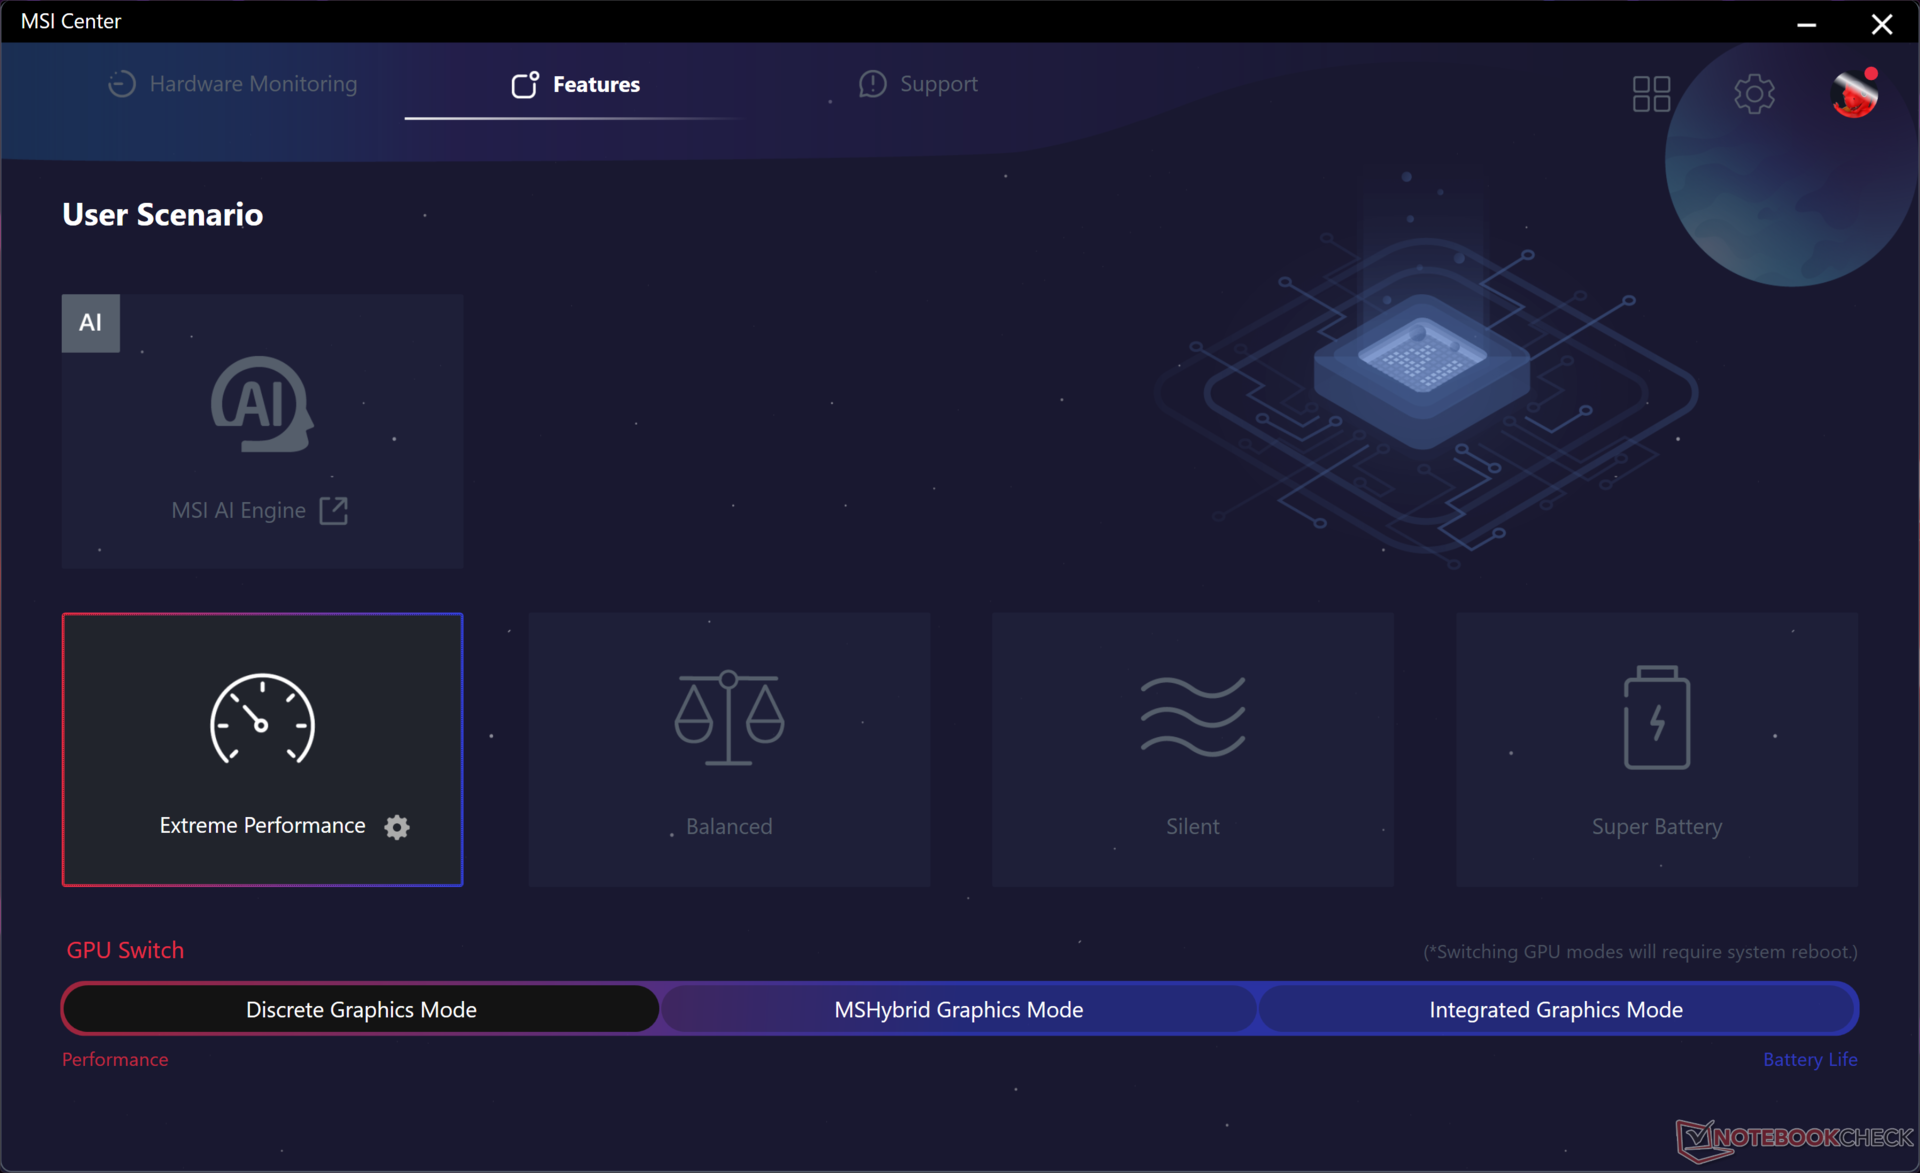
Task: Click the AI badge on the tile
Action: click(x=91, y=322)
